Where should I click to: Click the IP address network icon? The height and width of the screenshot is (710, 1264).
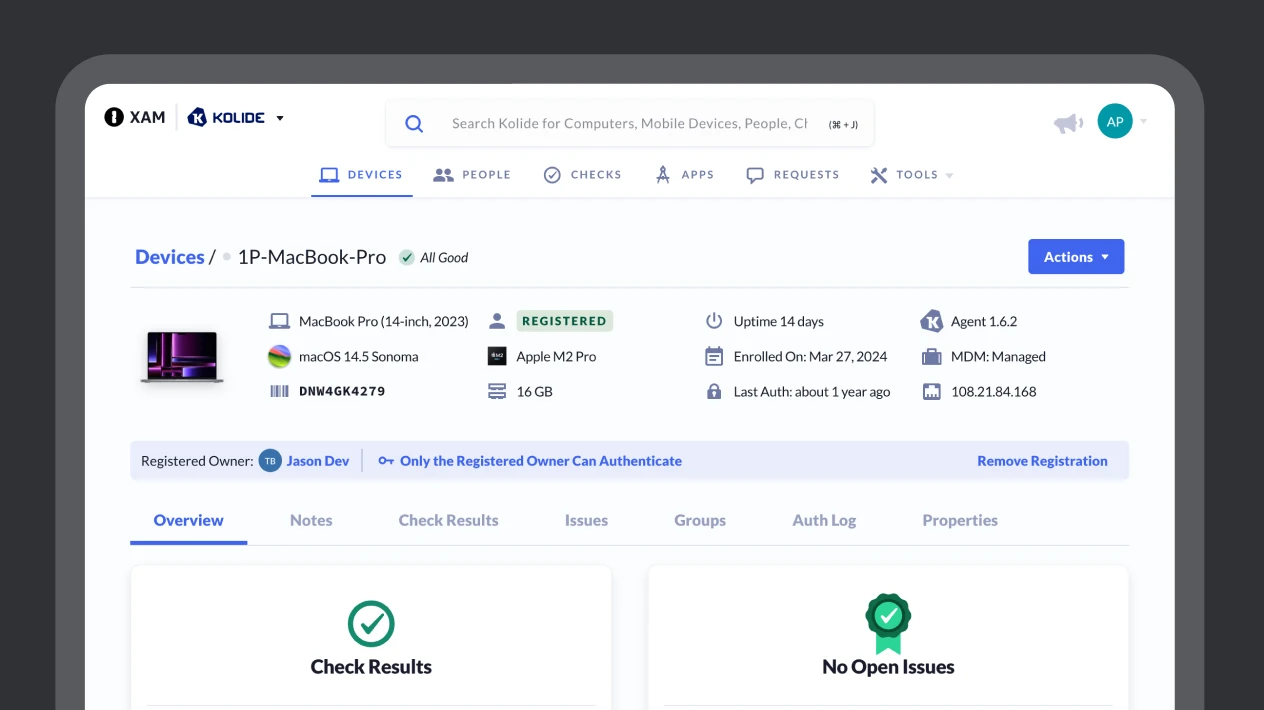click(931, 391)
